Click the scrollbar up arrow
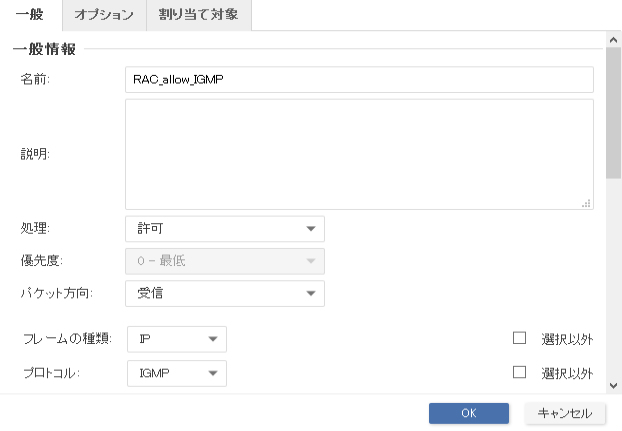Viewport: 622px width, 431px height. [x=613, y=38]
